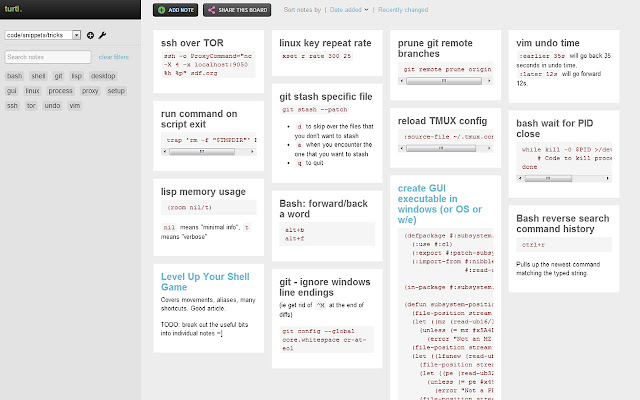Open the Date added sort dropdown
640x400 pixels.
pyautogui.click(x=349, y=10)
